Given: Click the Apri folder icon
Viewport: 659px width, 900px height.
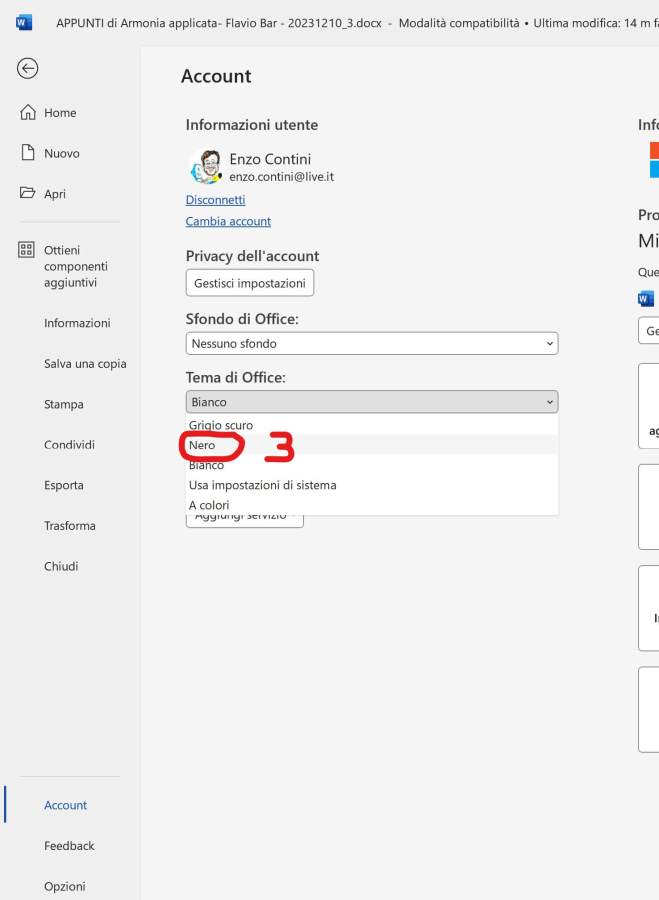Looking at the screenshot, I should point(28,194).
